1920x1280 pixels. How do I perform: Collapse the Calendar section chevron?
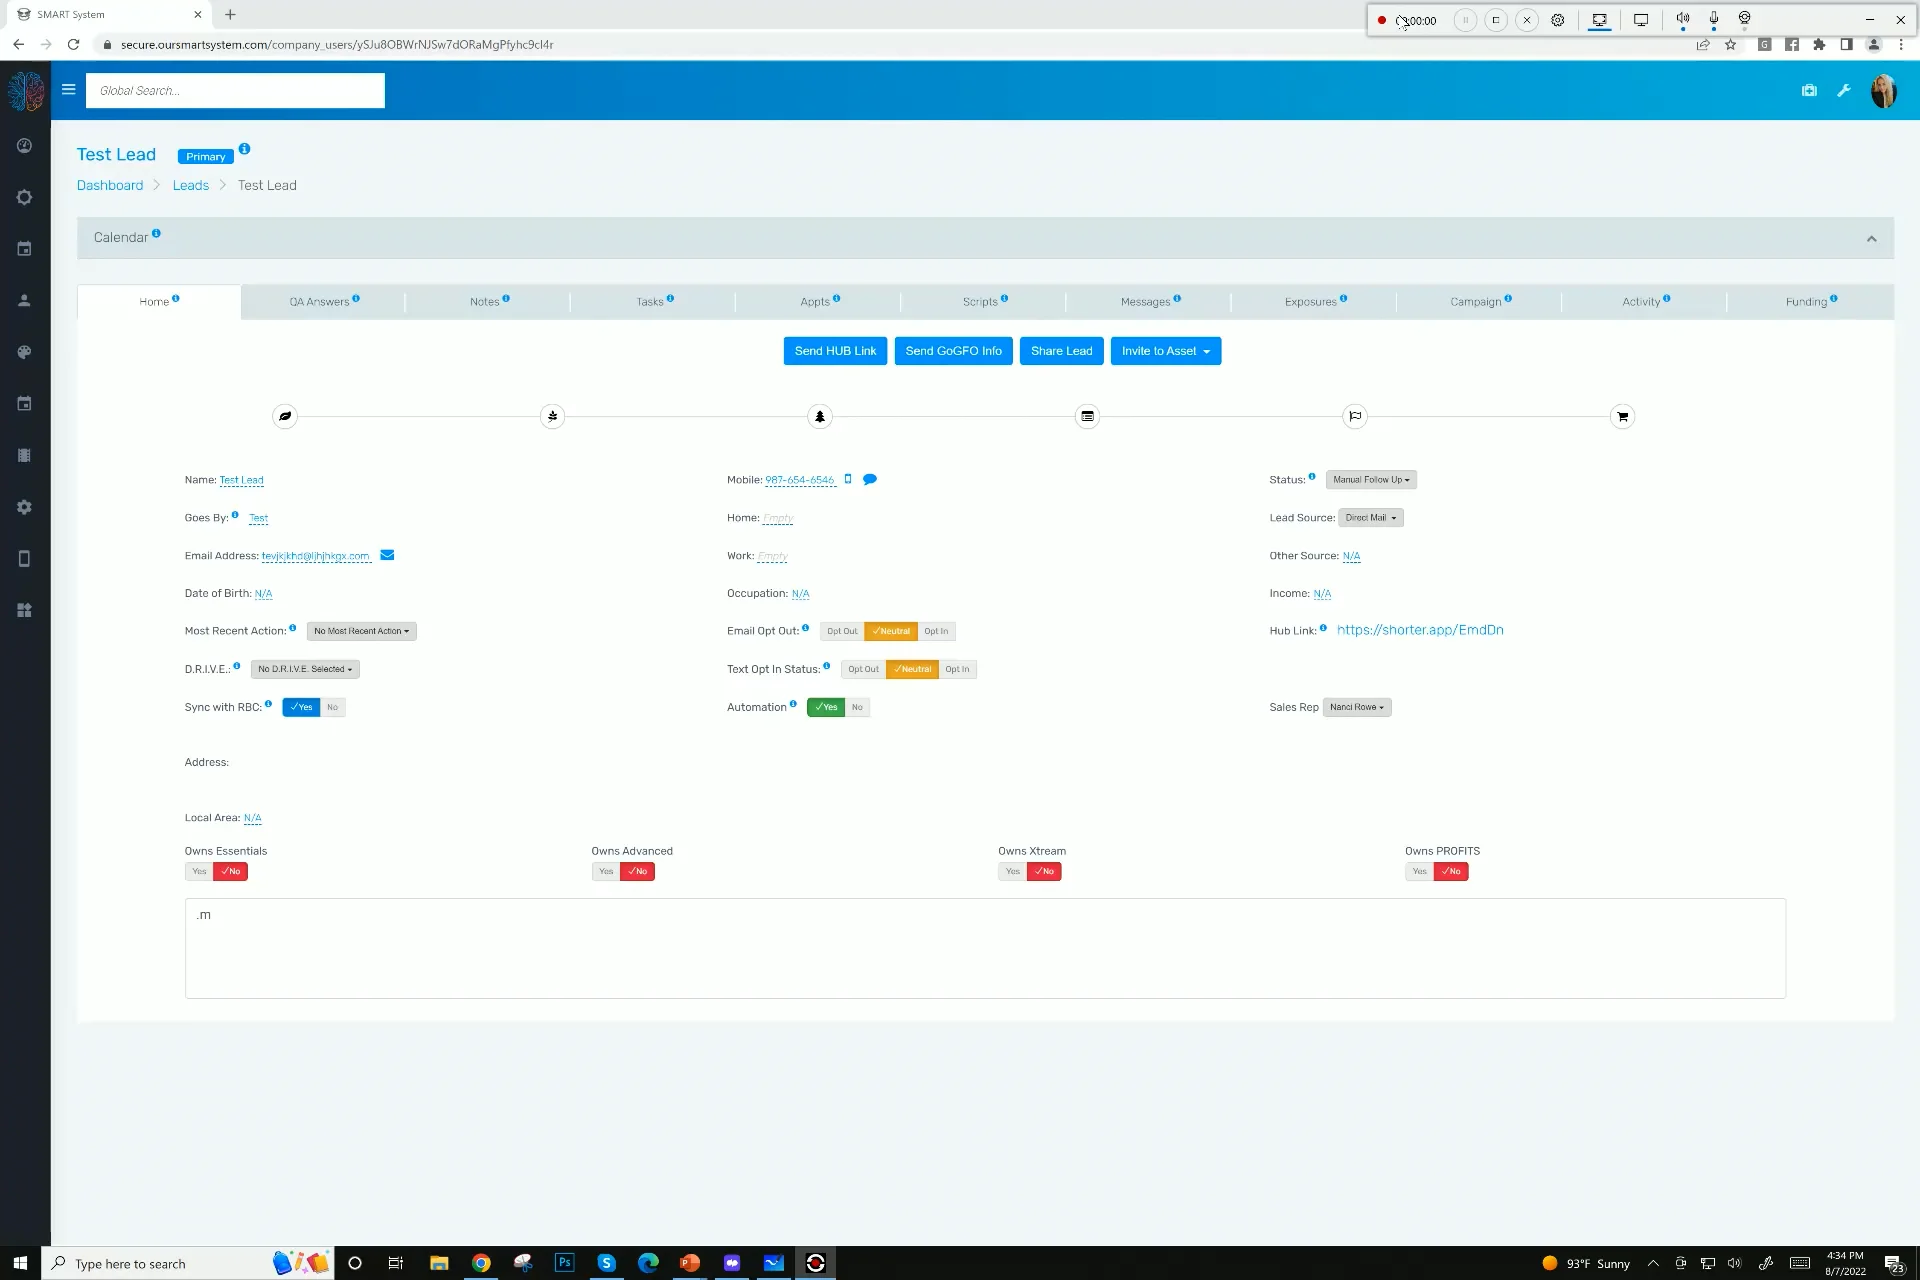pyautogui.click(x=1871, y=237)
